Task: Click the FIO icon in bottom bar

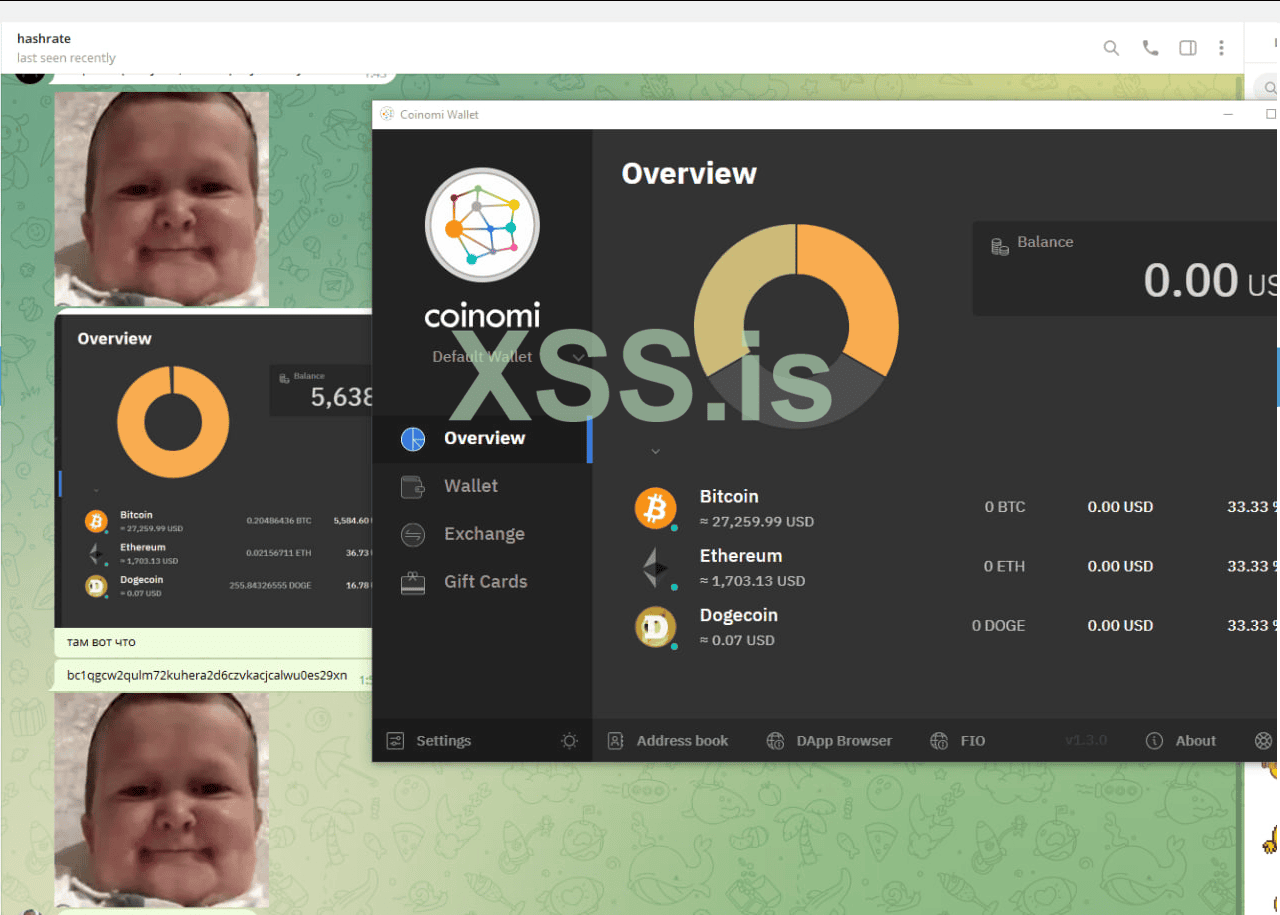Action: pyautogui.click(x=939, y=741)
